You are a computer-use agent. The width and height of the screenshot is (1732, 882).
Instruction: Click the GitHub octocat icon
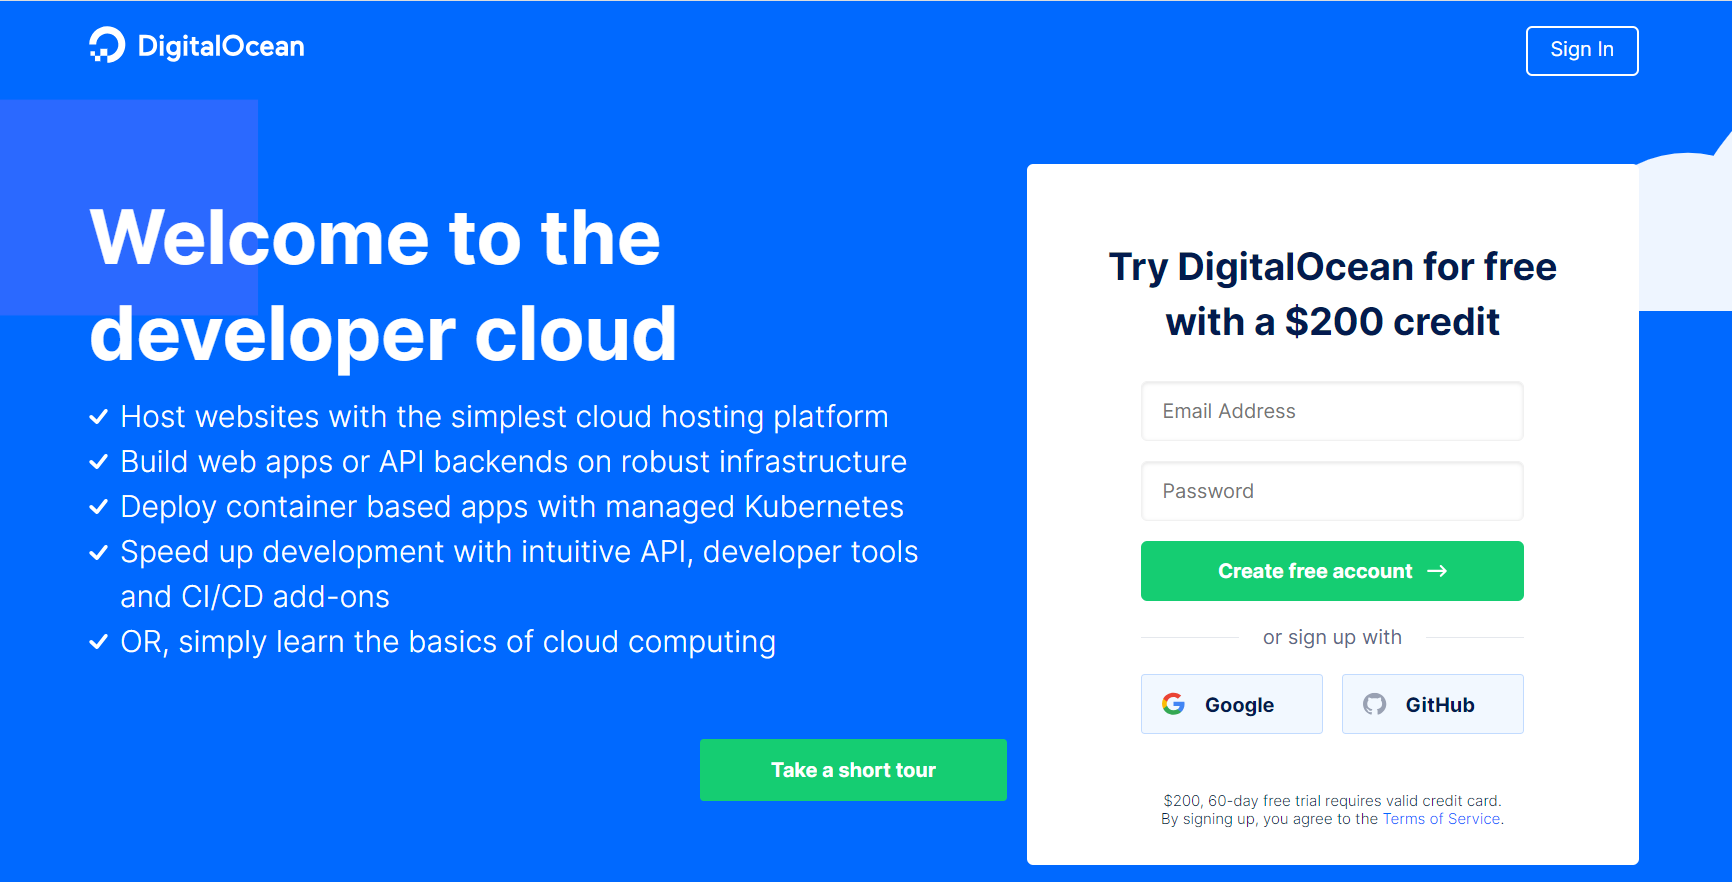(x=1375, y=704)
